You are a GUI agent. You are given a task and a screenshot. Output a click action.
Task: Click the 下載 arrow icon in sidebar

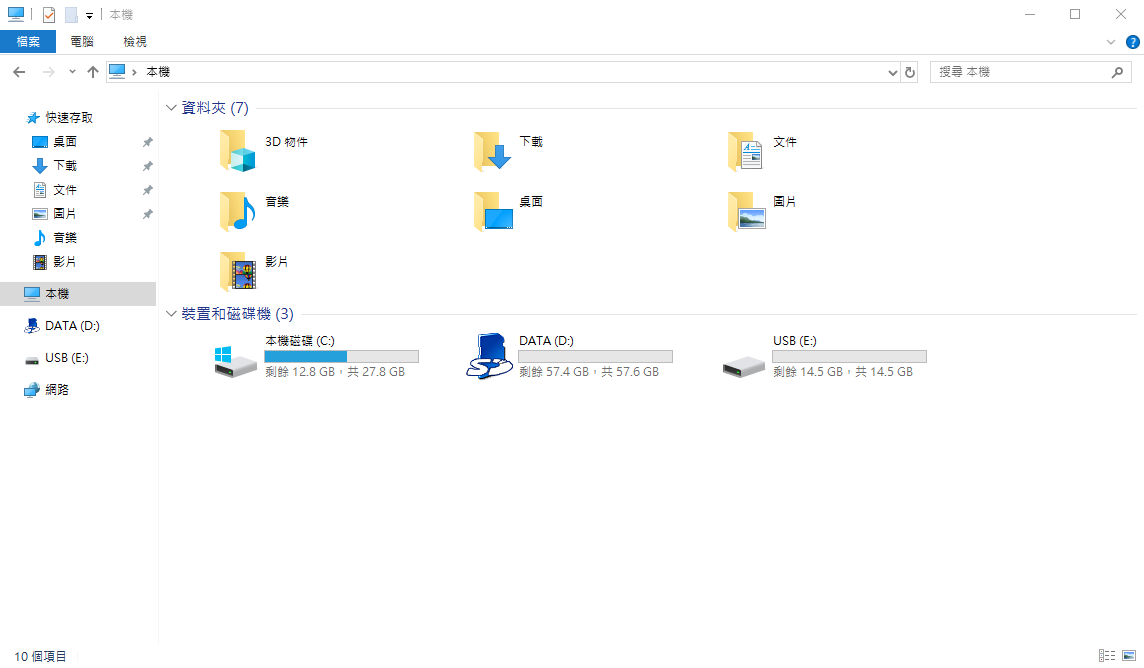40,166
